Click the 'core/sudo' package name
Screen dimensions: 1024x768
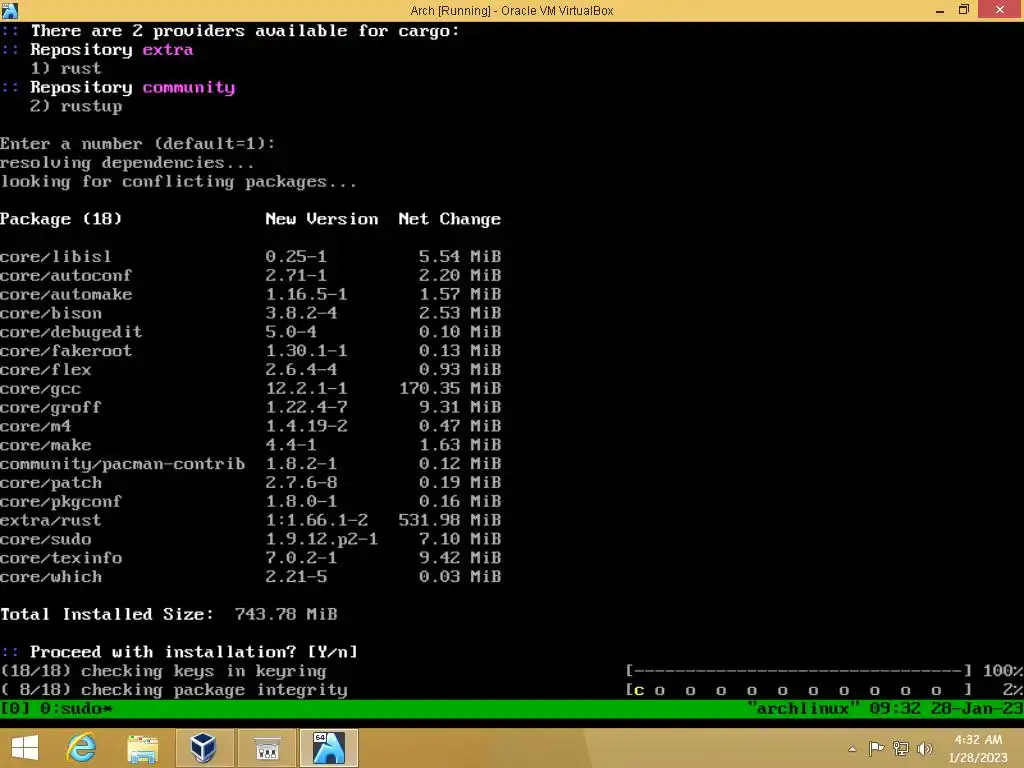(x=45, y=539)
